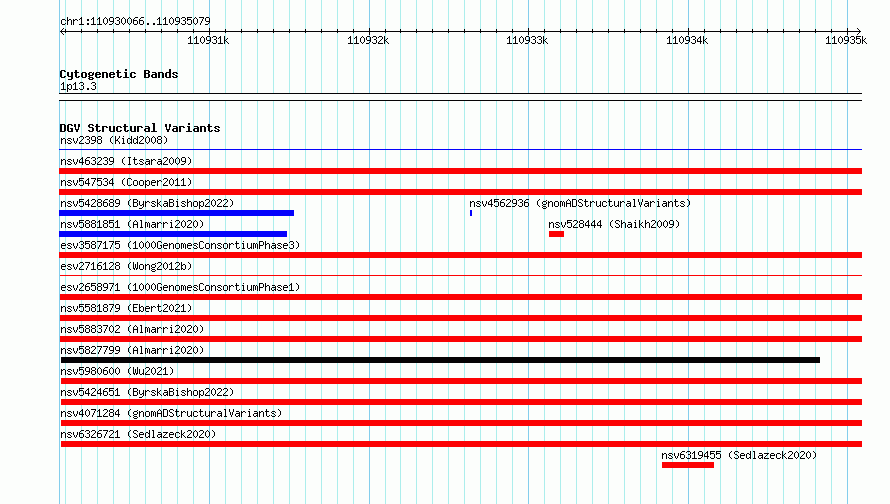Click the red bar under nsv5980600 (Wu2021)

460,381
